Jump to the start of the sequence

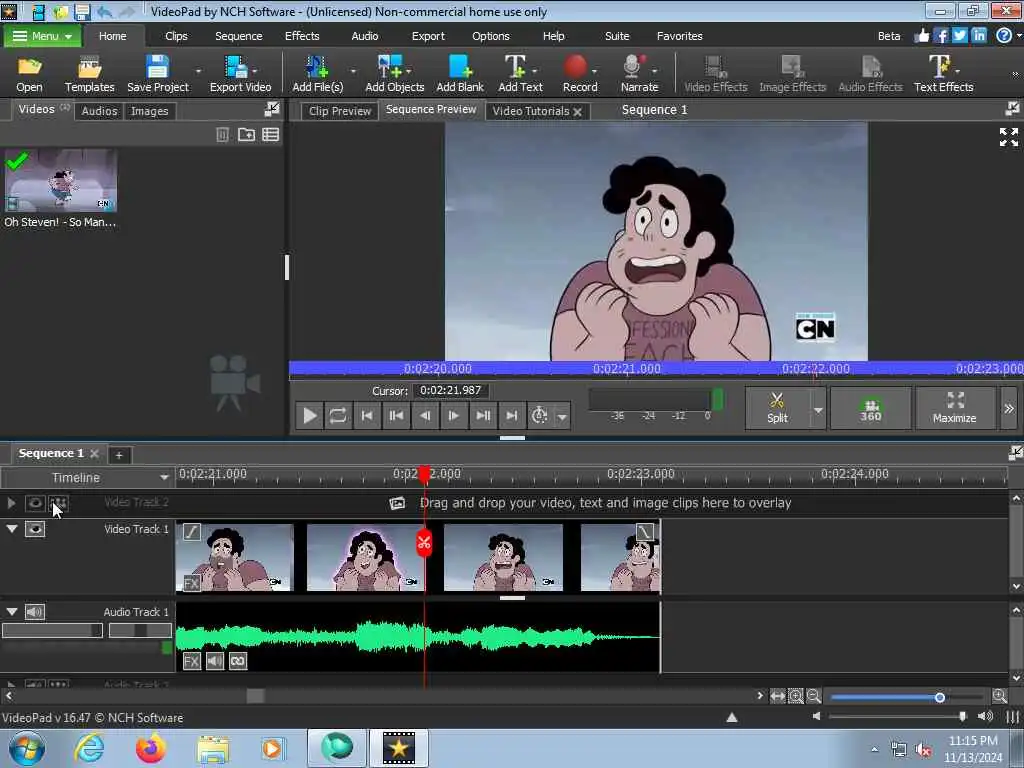[x=367, y=415]
